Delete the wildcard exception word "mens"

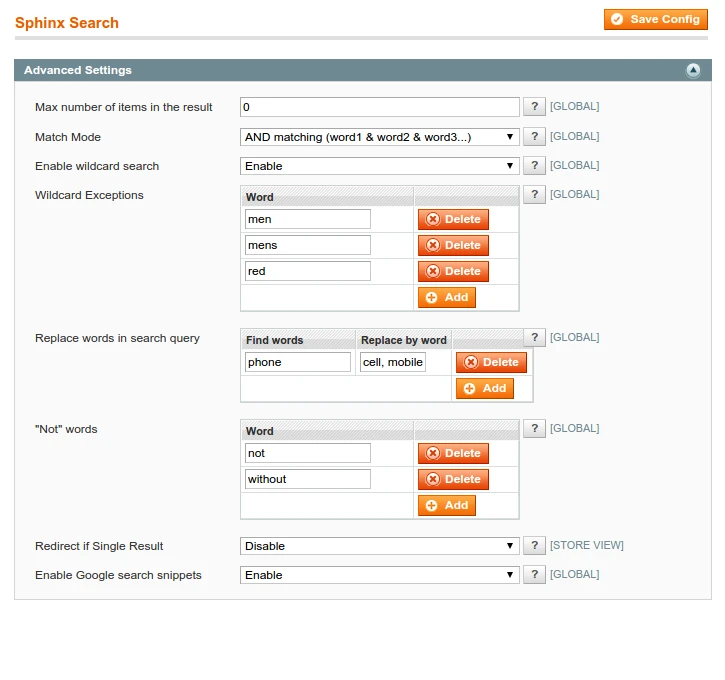tap(453, 245)
